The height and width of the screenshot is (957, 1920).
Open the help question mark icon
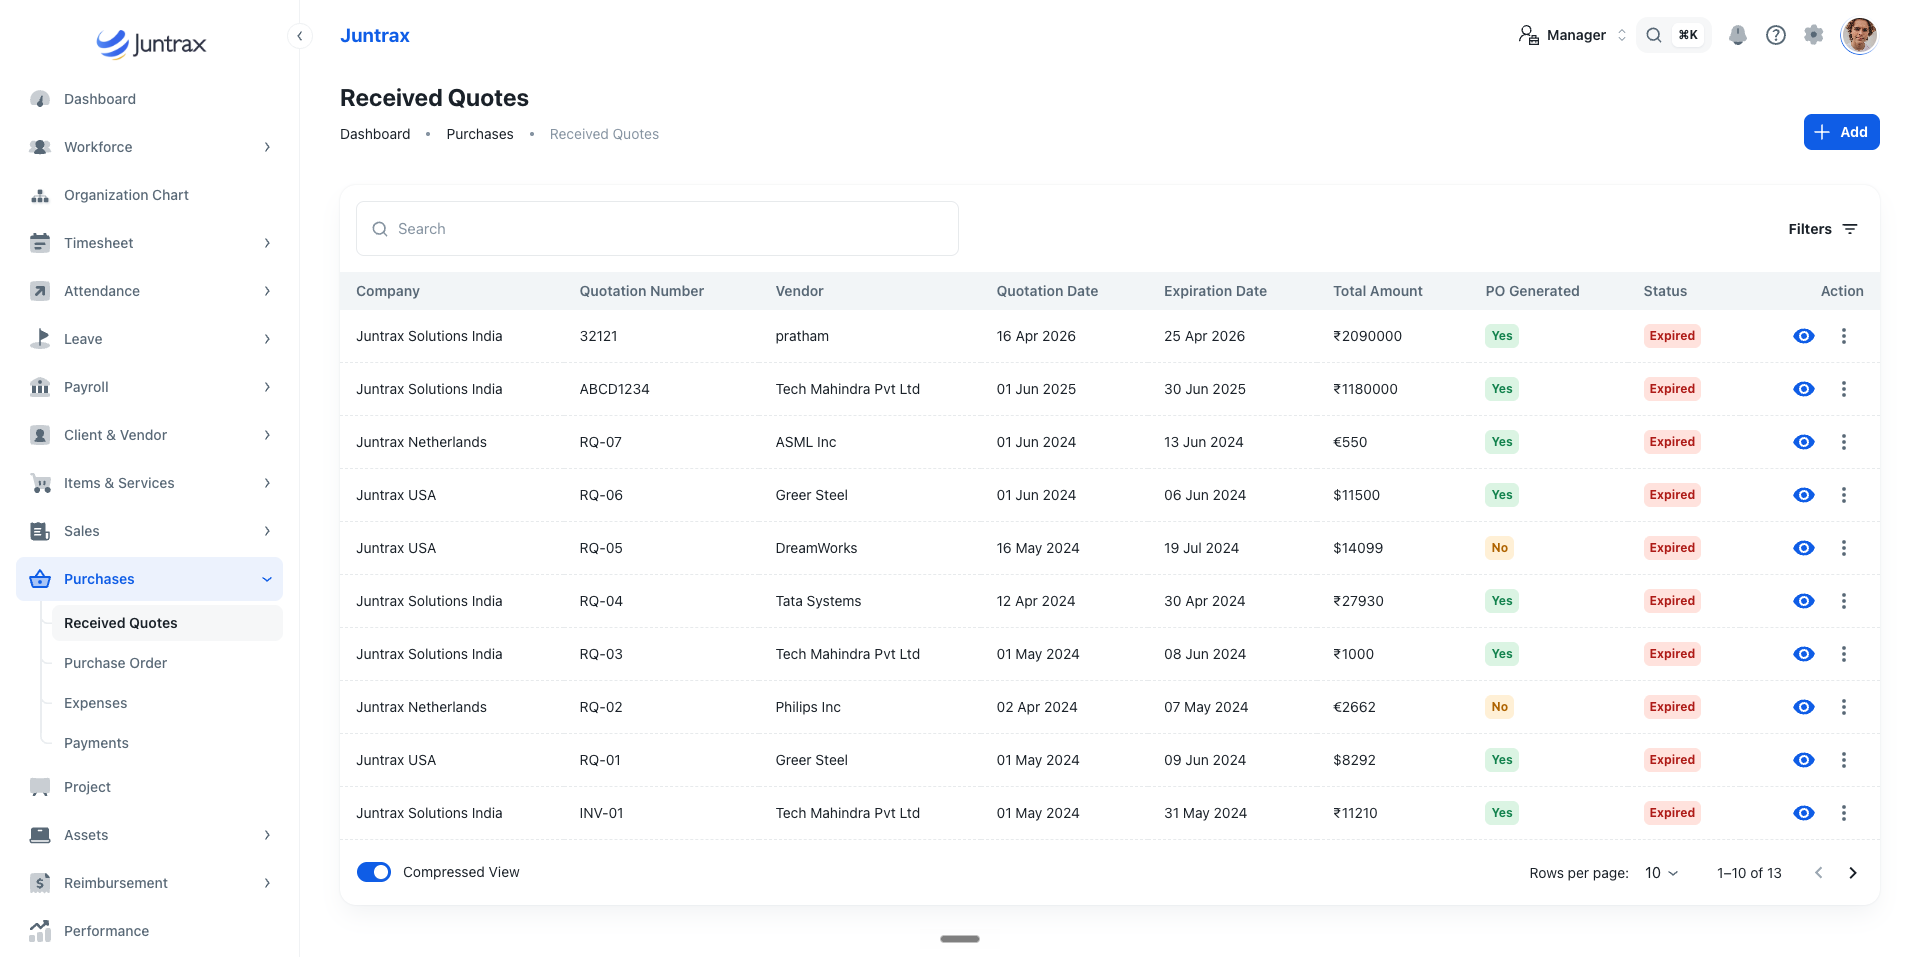[x=1776, y=35]
